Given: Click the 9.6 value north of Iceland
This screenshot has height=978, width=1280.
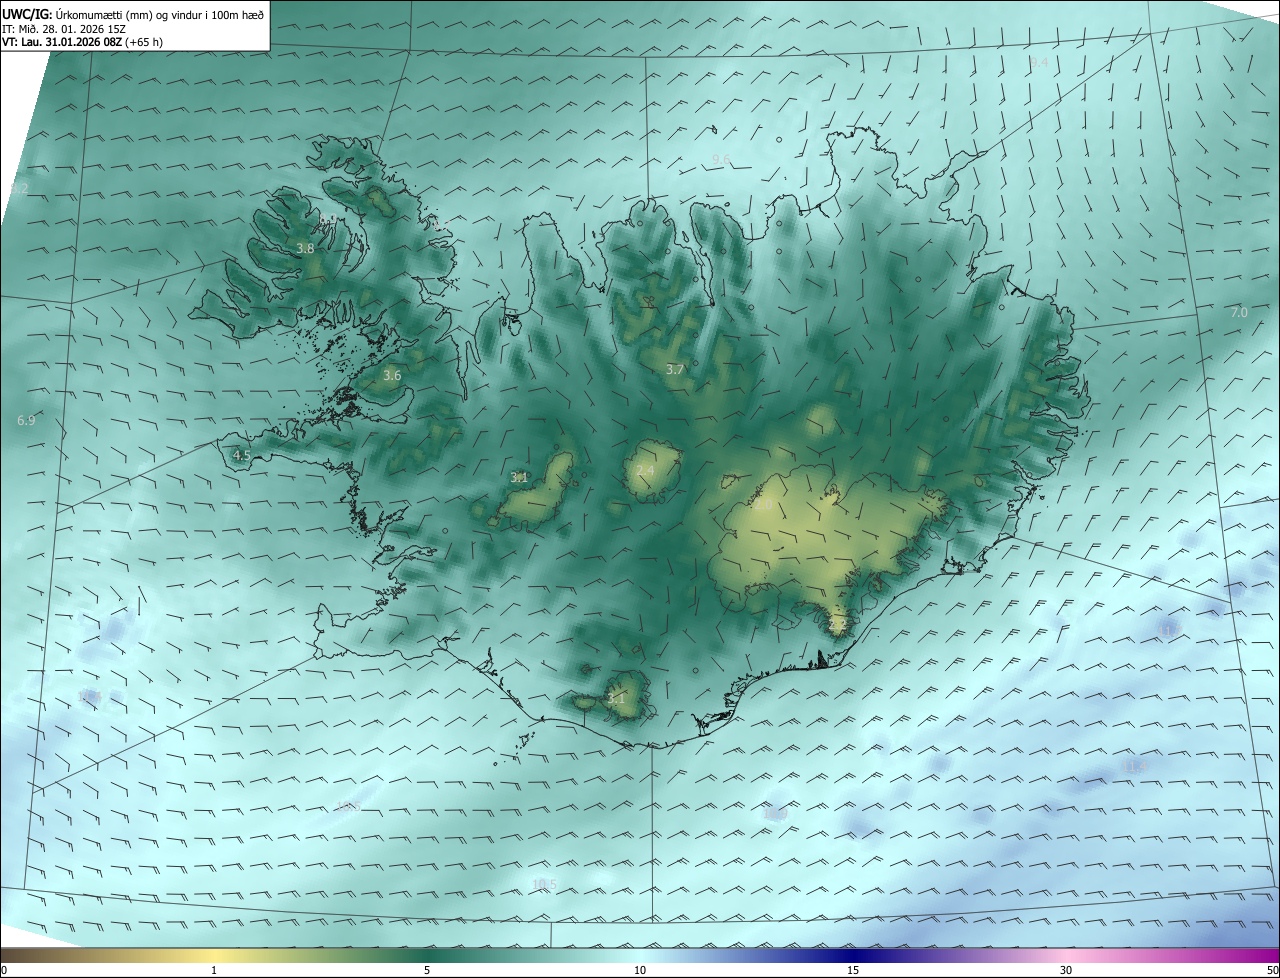Looking at the screenshot, I should [721, 160].
